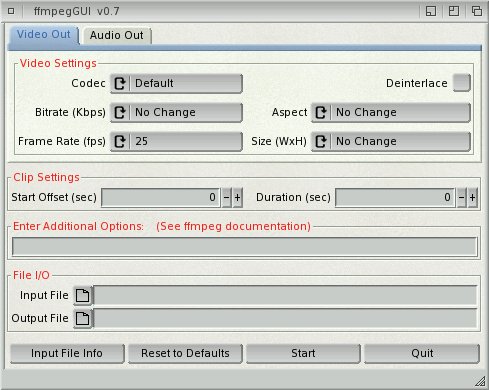Click the Quit button
Screen dimensions: 489x390
[422, 353]
